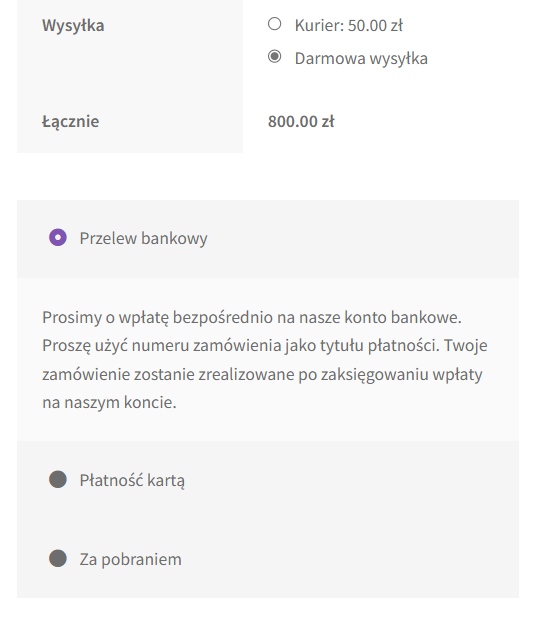
Task: Click the Łącznie row heading
Action: tap(70, 122)
